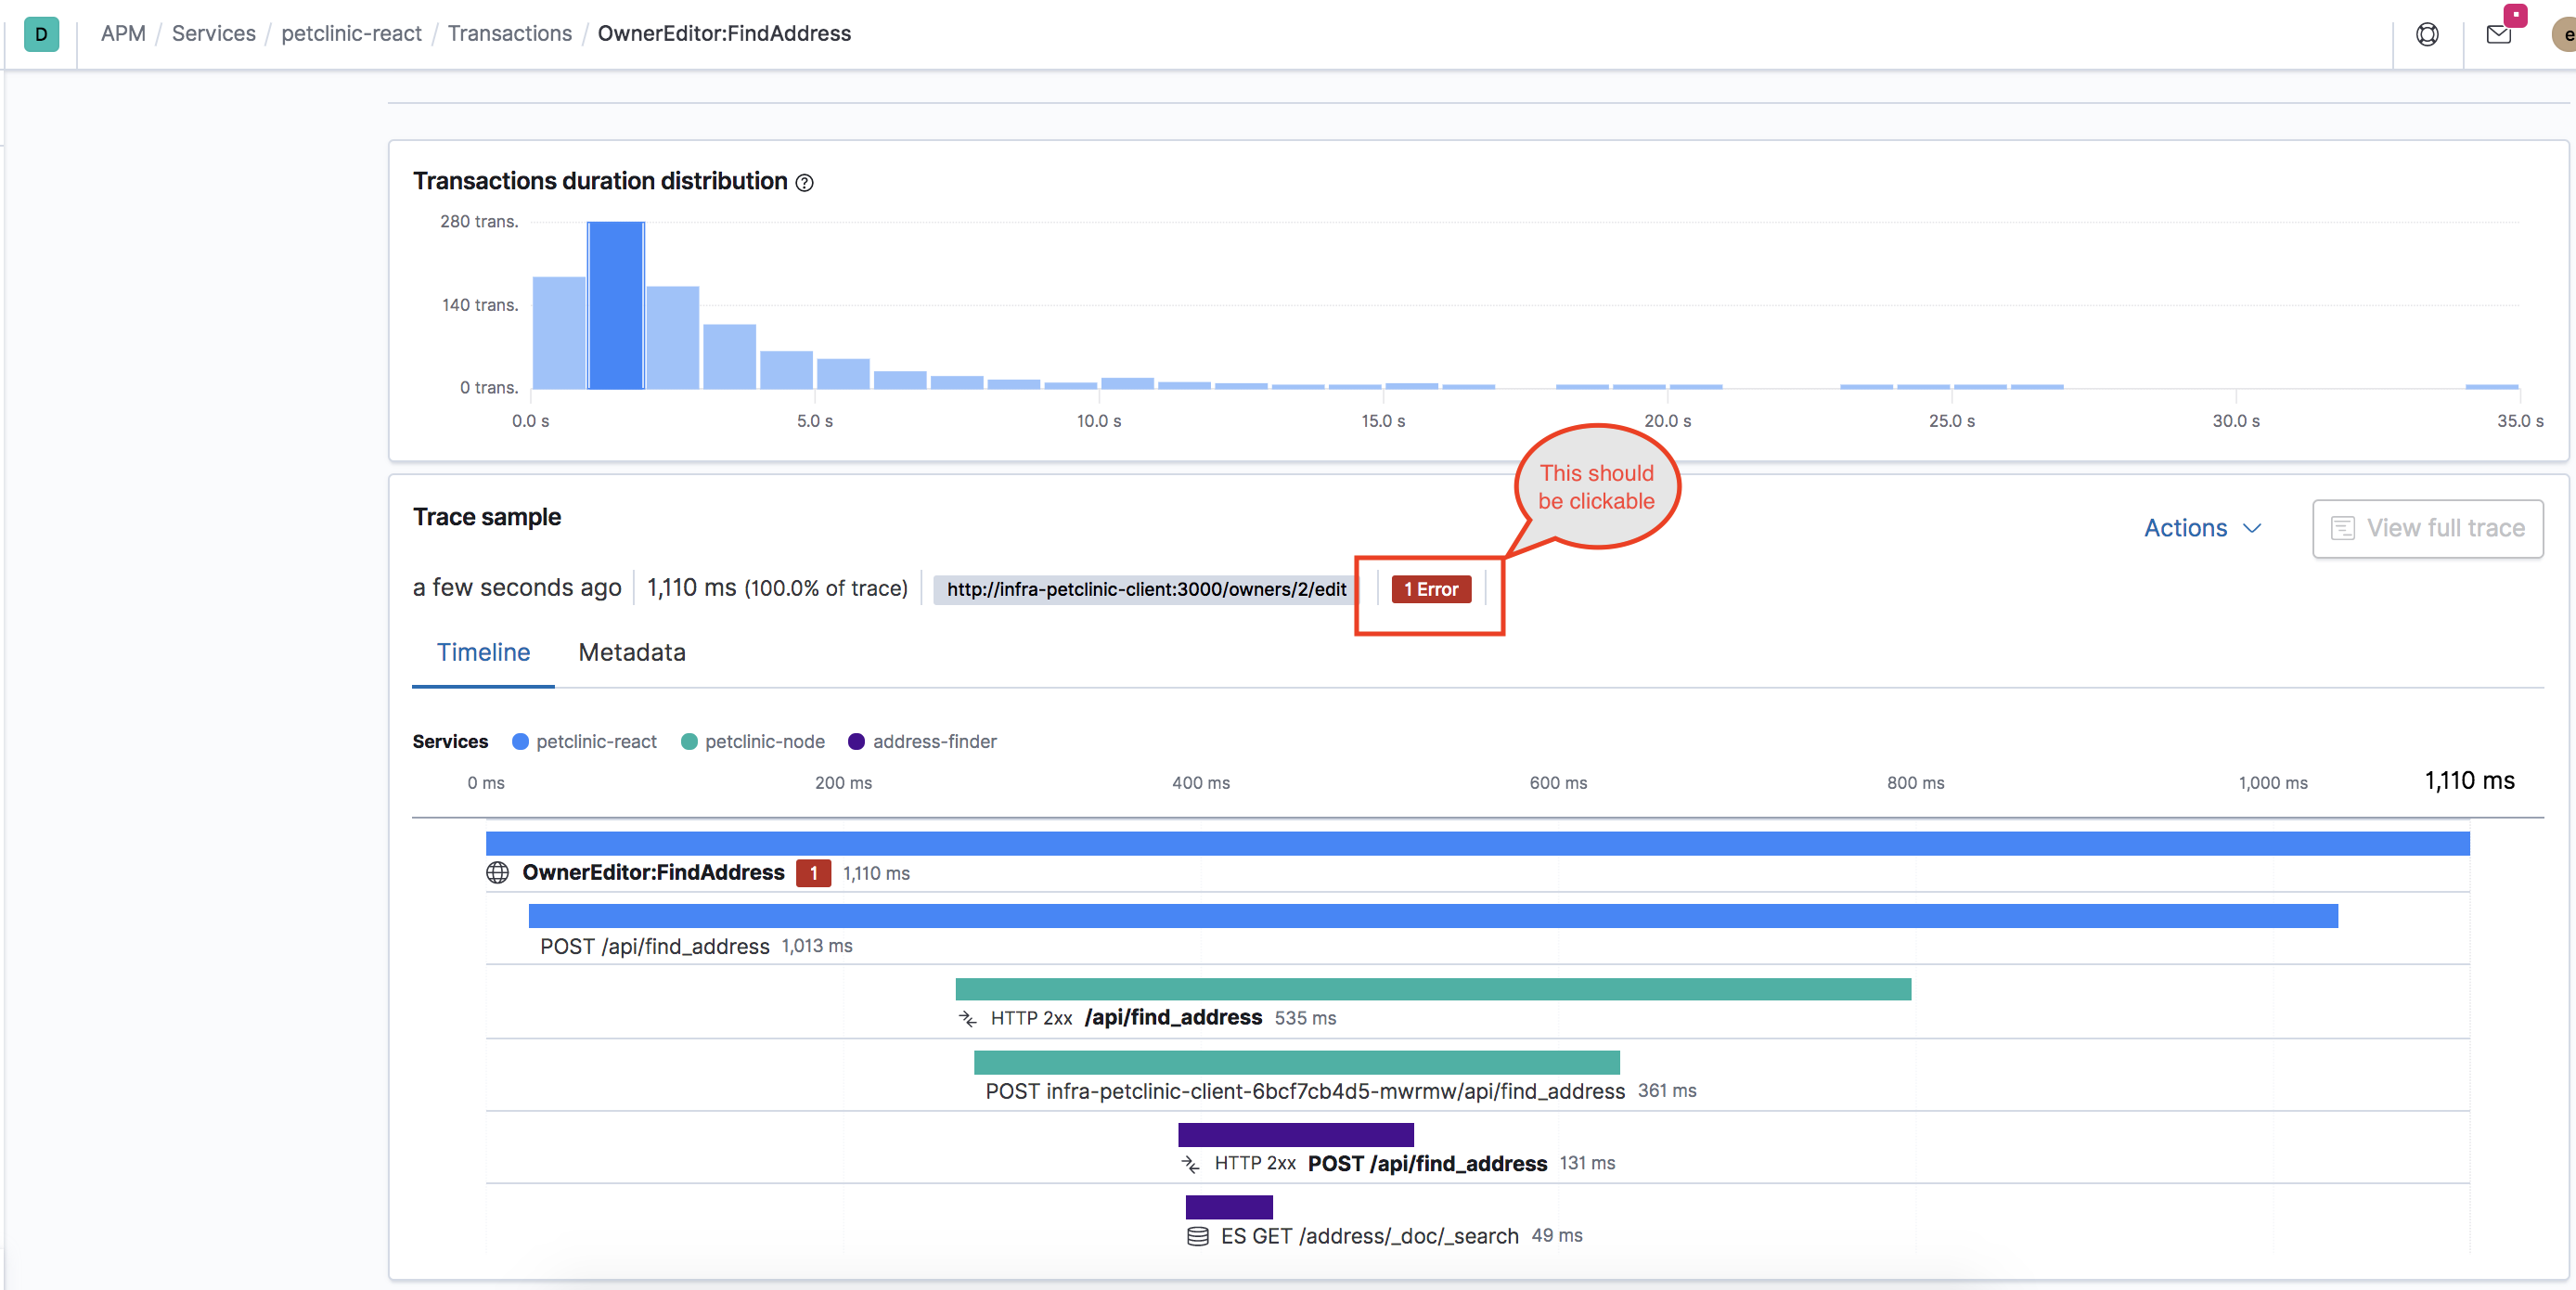Click the distribution help question-mark icon
Screen dimensions: 2576x1290
click(804, 182)
